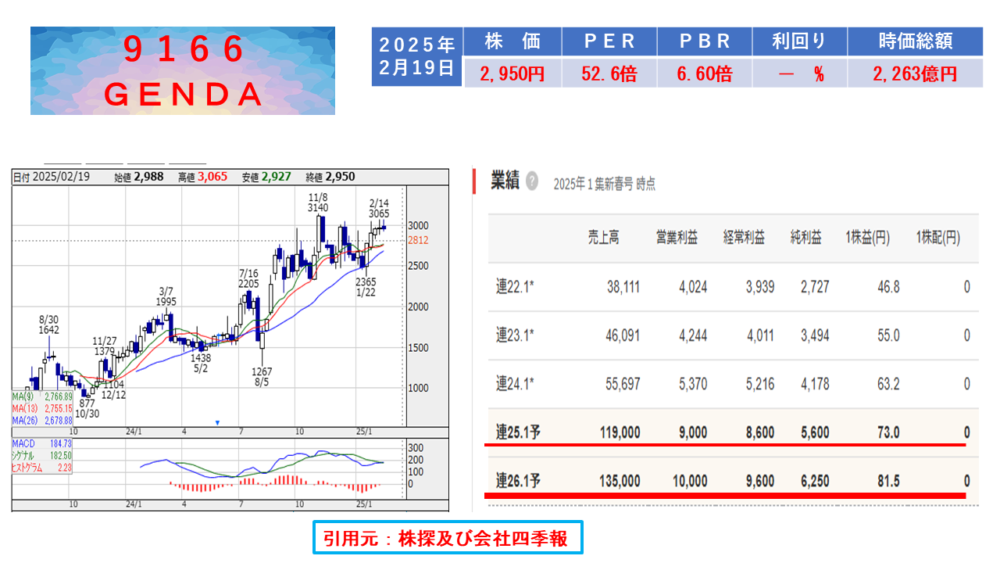This screenshot has width=1000, height=563.
Task: Click the MA(13) 2,755.15 legend entry
Action: (x=42, y=409)
